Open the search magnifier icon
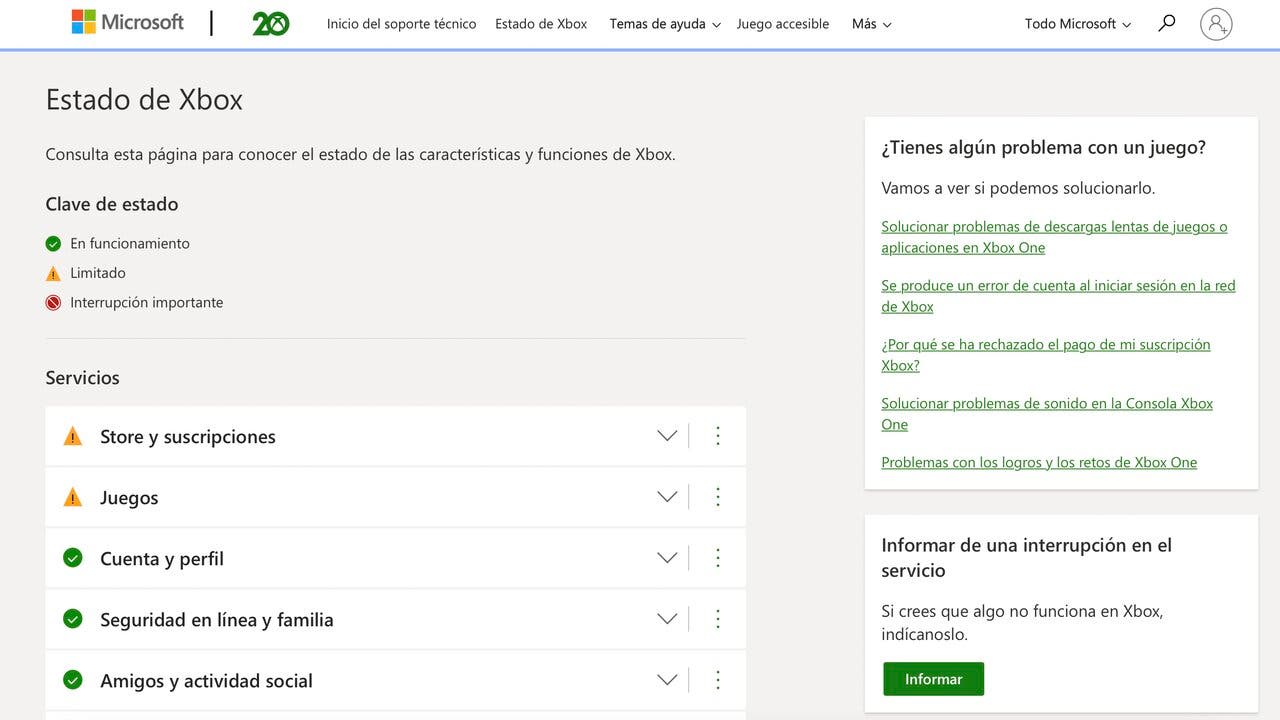 [x=1166, y=23]
